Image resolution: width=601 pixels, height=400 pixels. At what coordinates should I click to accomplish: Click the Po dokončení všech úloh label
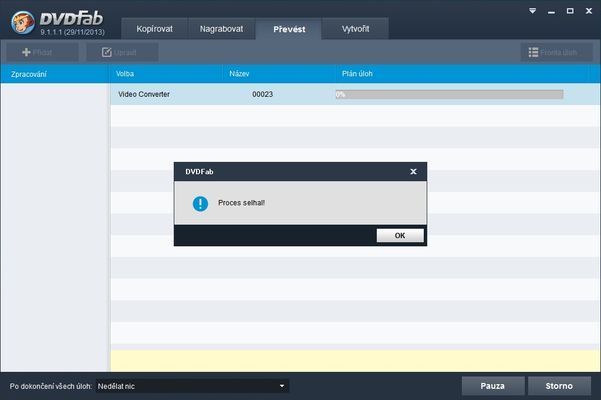point(51,386)
